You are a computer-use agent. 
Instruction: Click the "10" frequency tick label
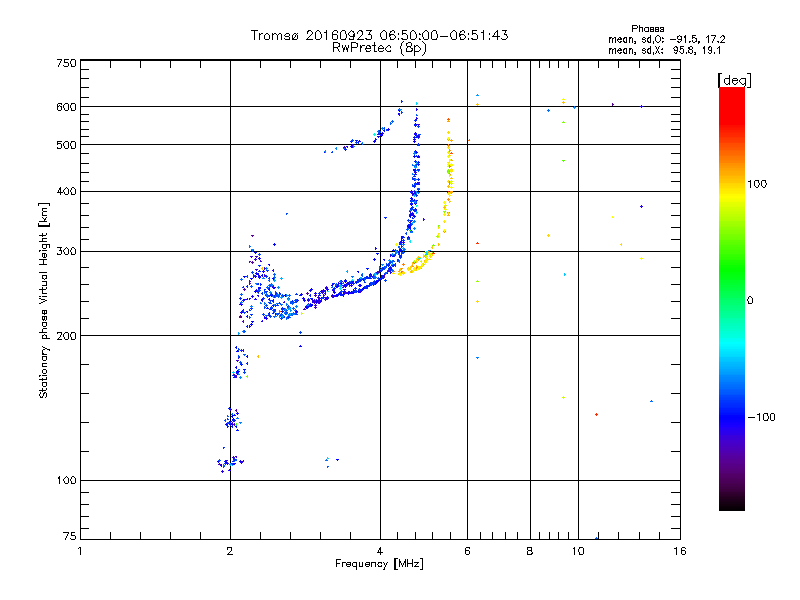(578, 551)
